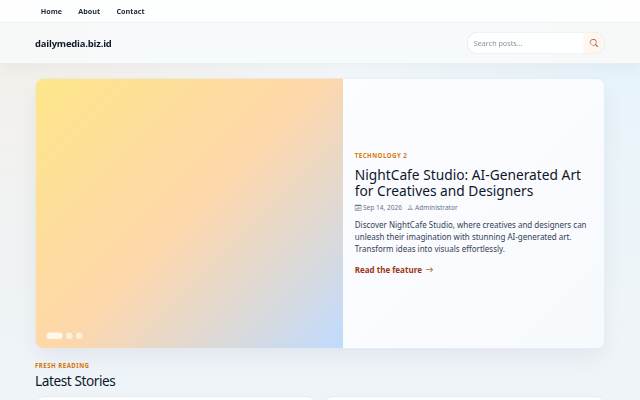Focus the Search posts input field
The height and width of the screenshot is (400, 640).
[527, 43]
